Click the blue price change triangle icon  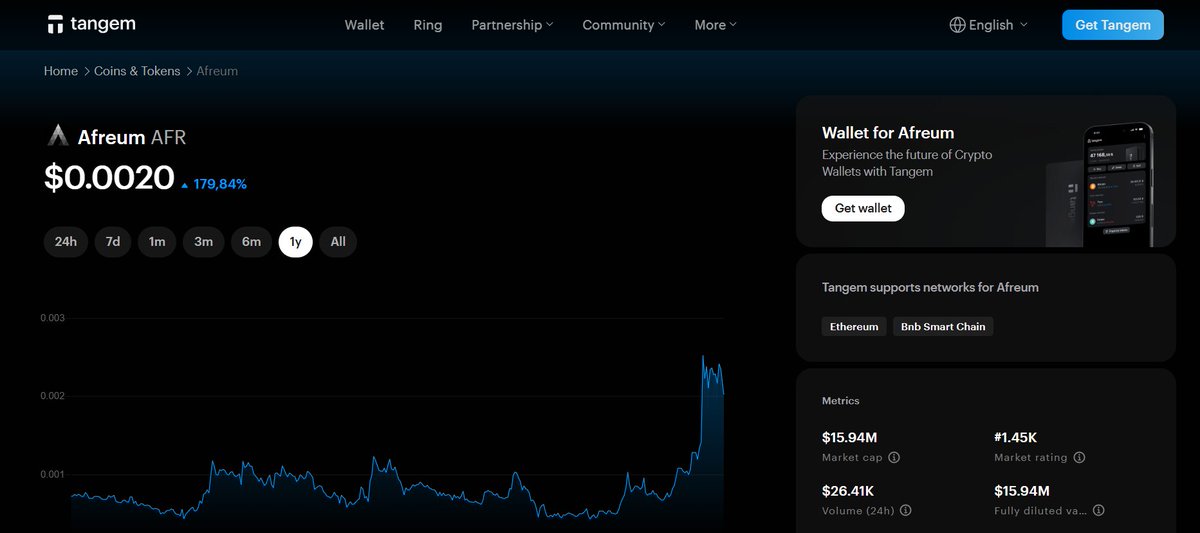pos(185,185)
